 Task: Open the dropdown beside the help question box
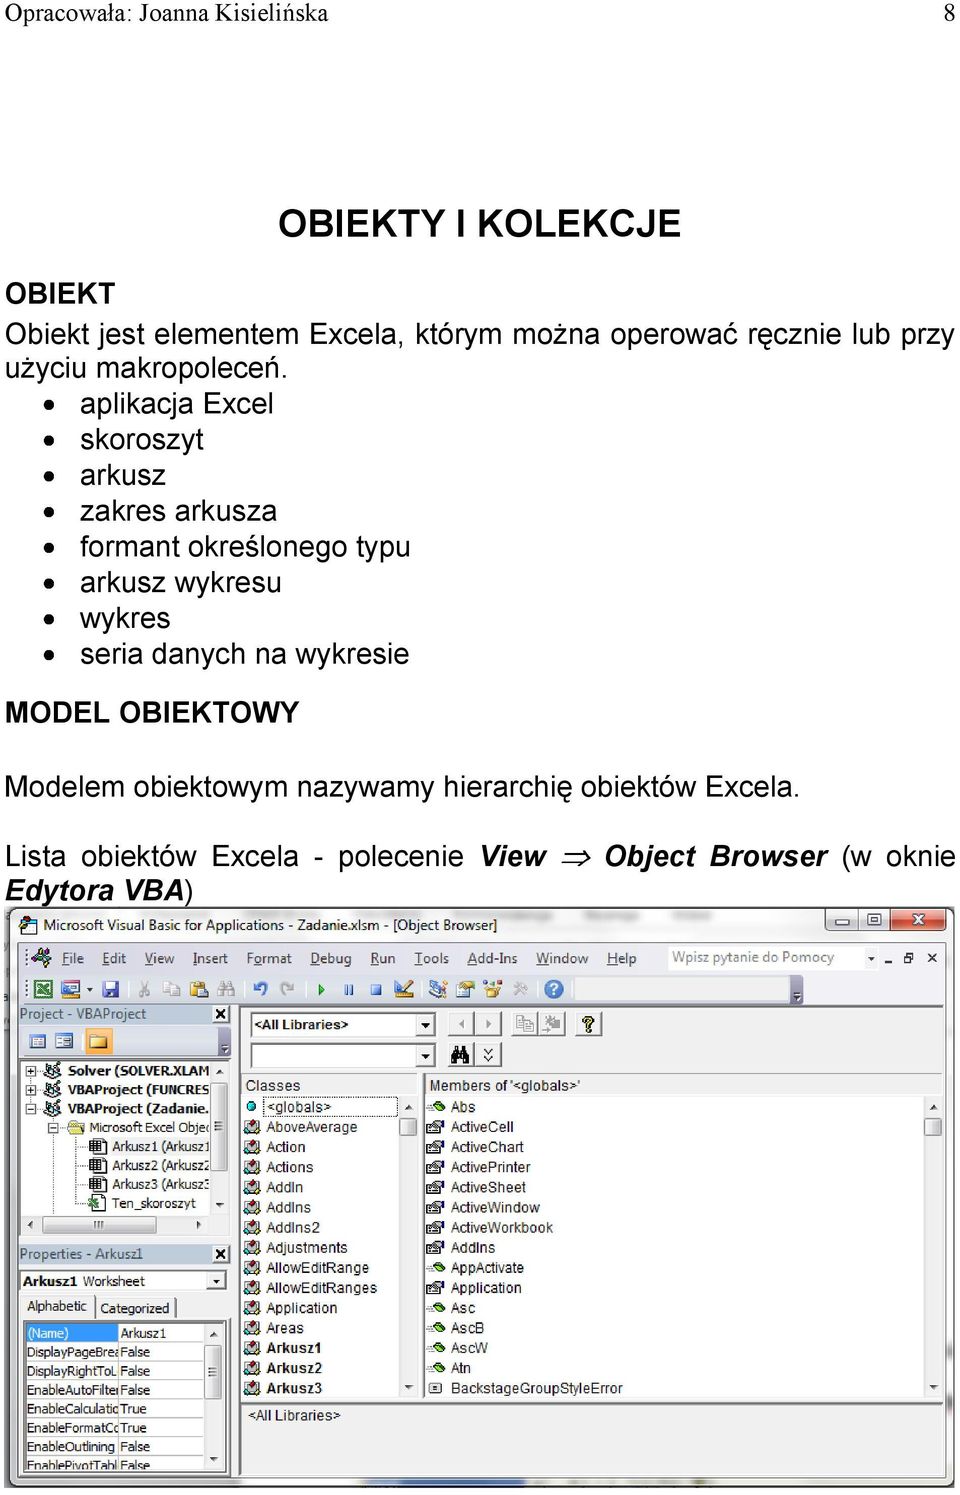click(871, 958)
